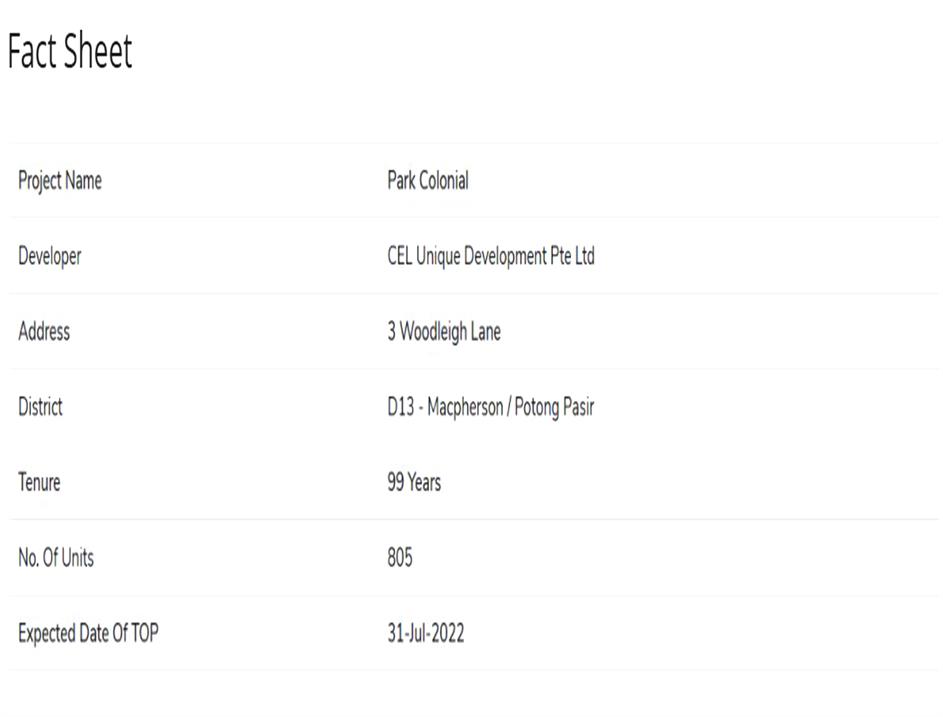The width and height of the screenshot is (943, 717).
Task: Click the Tenure row label
Action: coord(39,483)
